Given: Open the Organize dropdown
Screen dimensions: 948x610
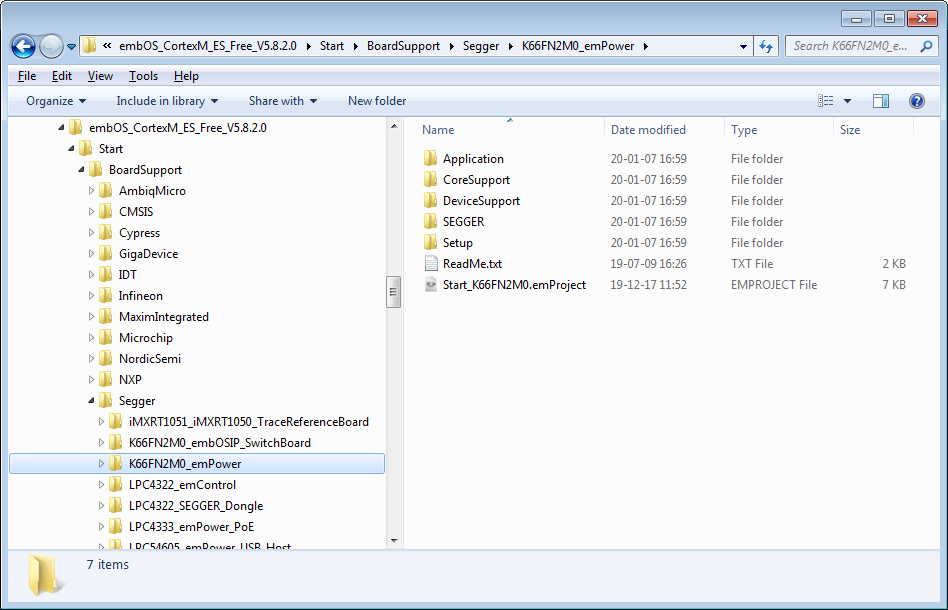Looking at the screenshot, I should 55,100.
